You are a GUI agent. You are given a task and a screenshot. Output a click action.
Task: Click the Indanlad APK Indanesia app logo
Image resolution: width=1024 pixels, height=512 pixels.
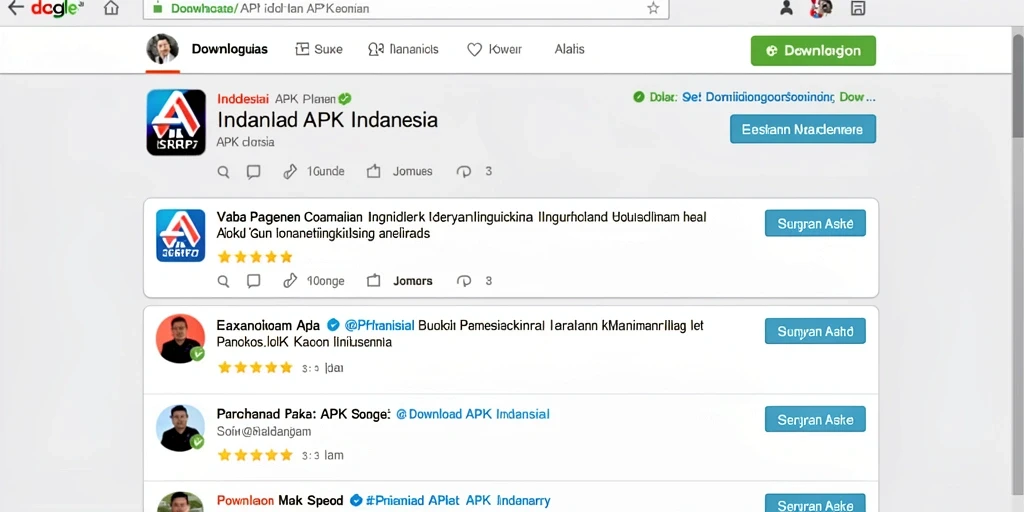click(x=176, y=122)
